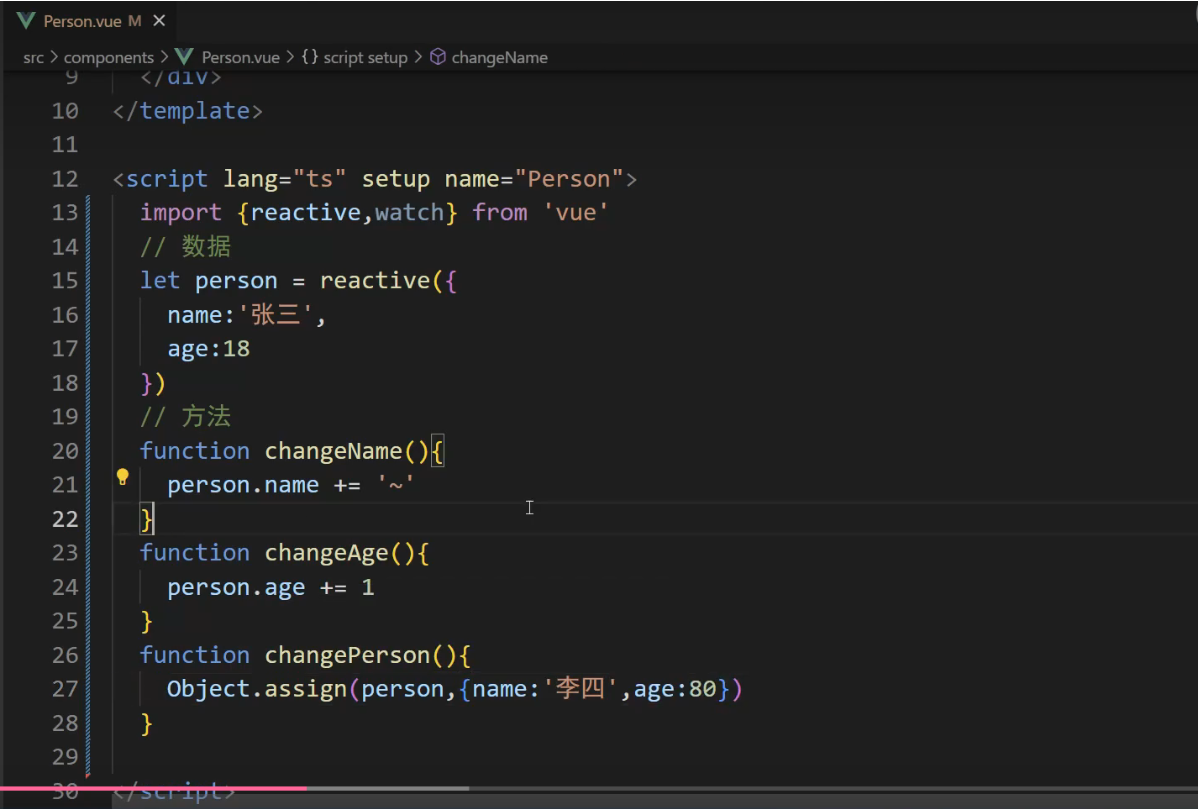Viewport: 1199px width, 809px height.
Task: Click the '~' string on line 21
Action: [395, 485]
